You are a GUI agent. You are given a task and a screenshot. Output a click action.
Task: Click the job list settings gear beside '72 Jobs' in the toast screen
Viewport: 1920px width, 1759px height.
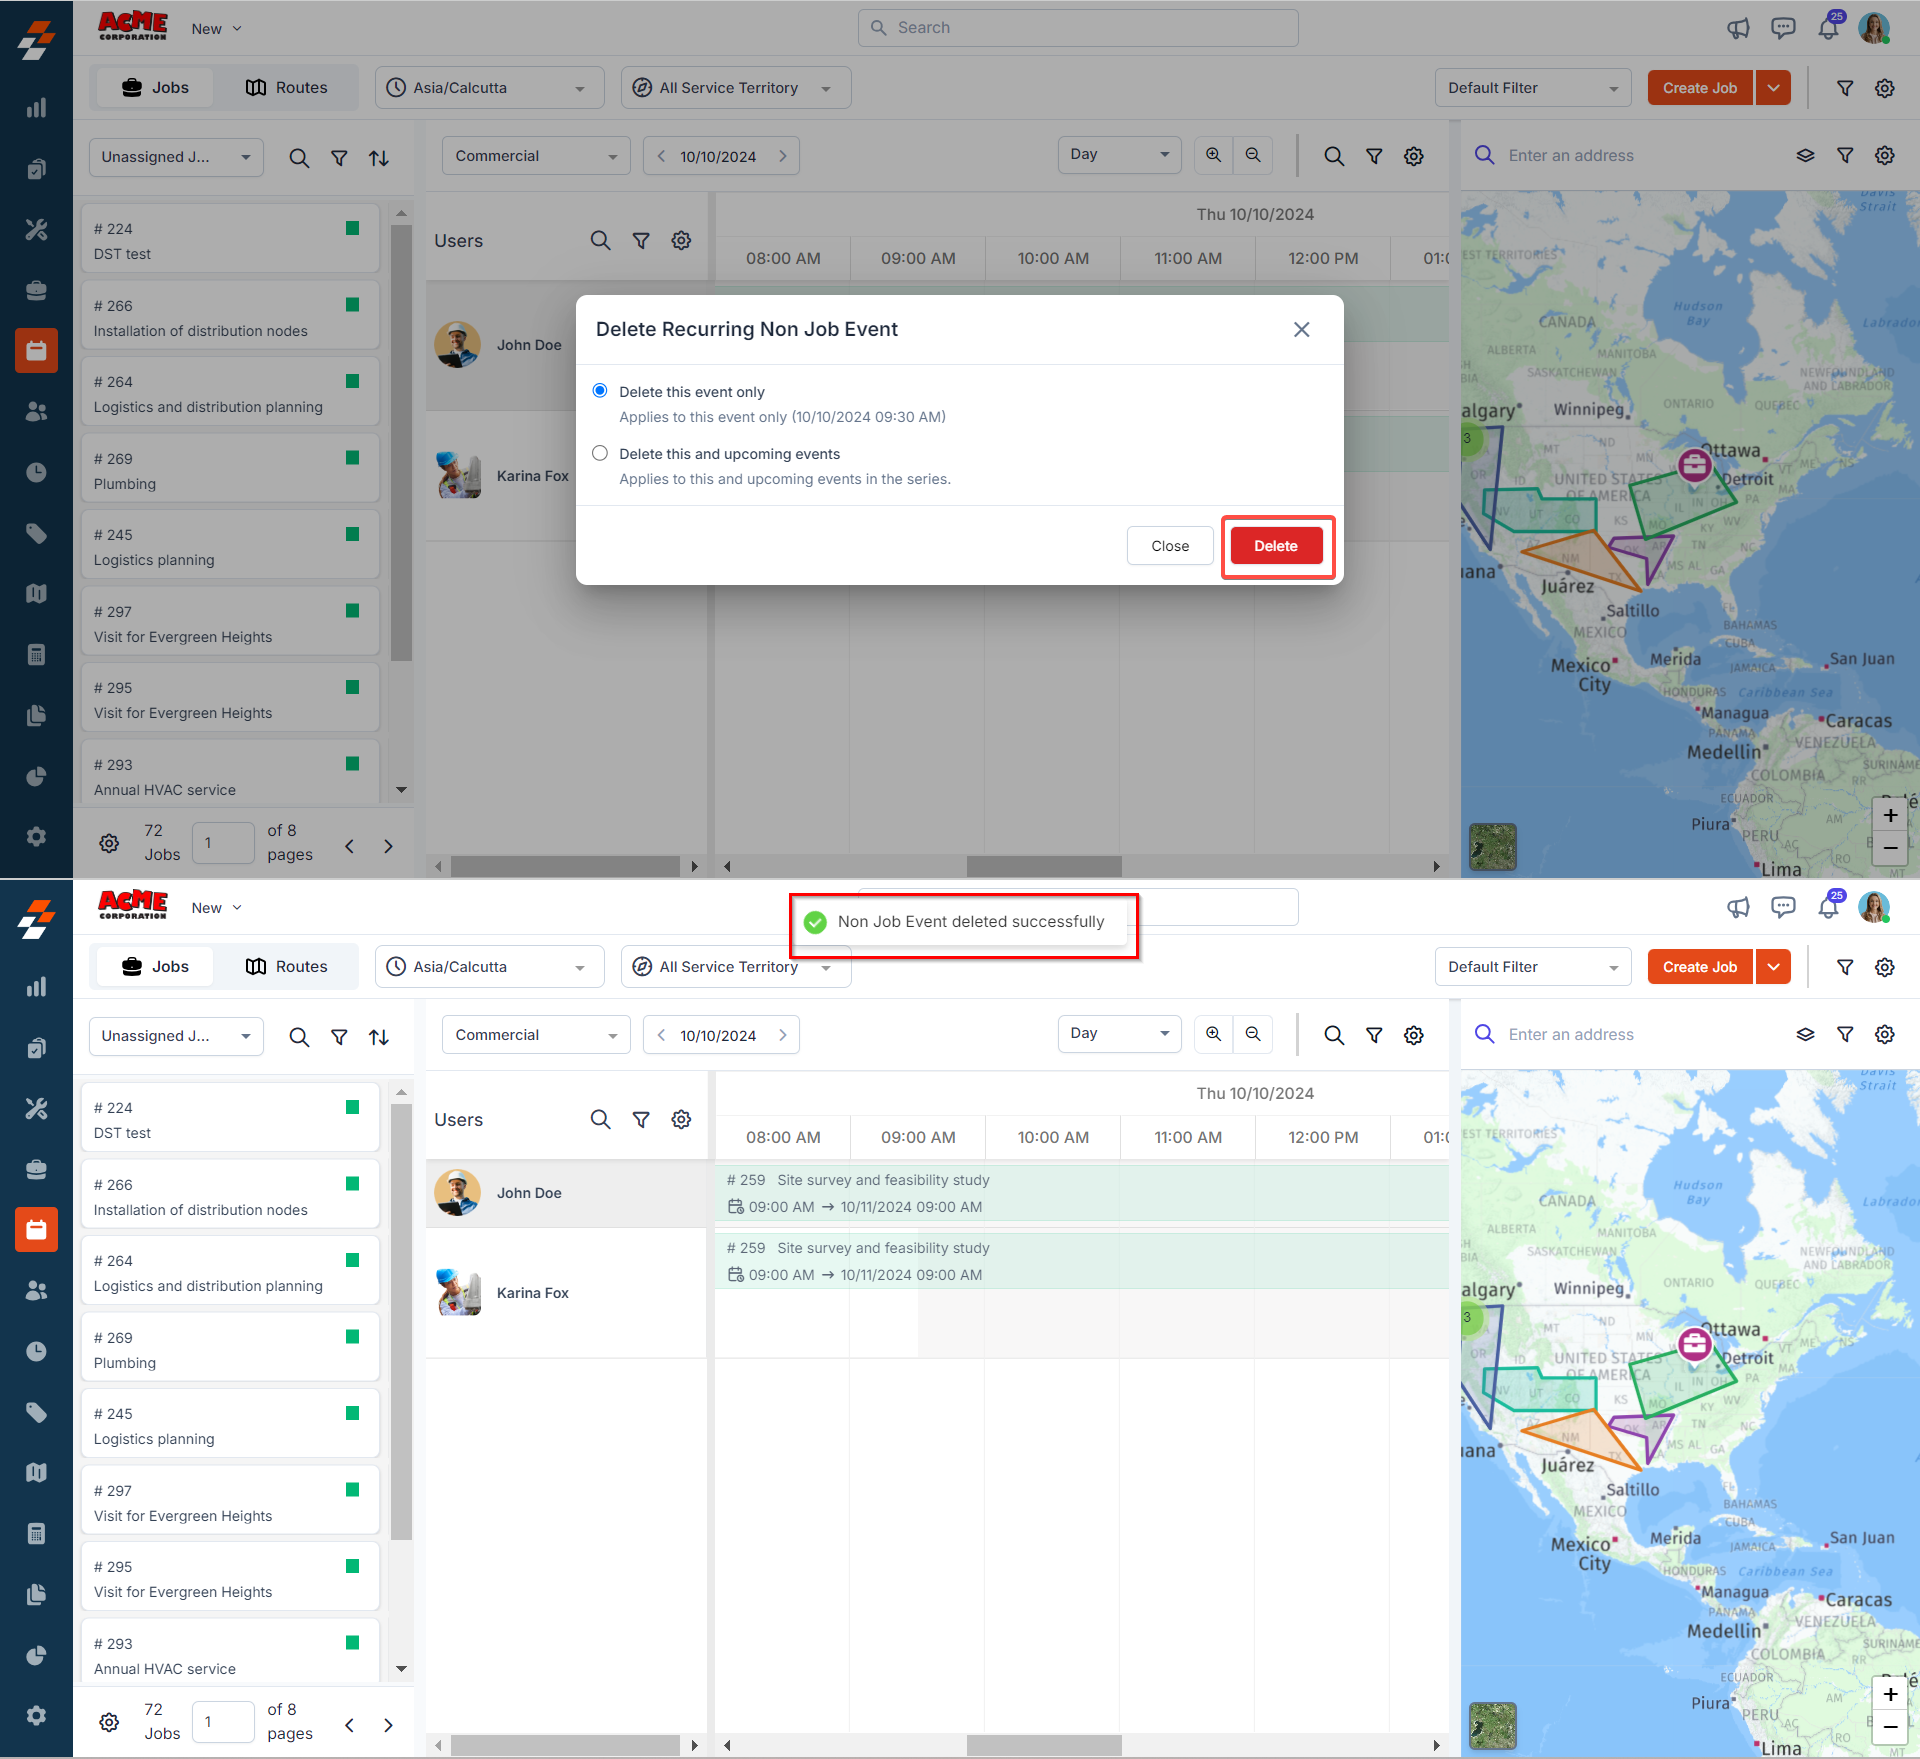tap(109, 1722)
